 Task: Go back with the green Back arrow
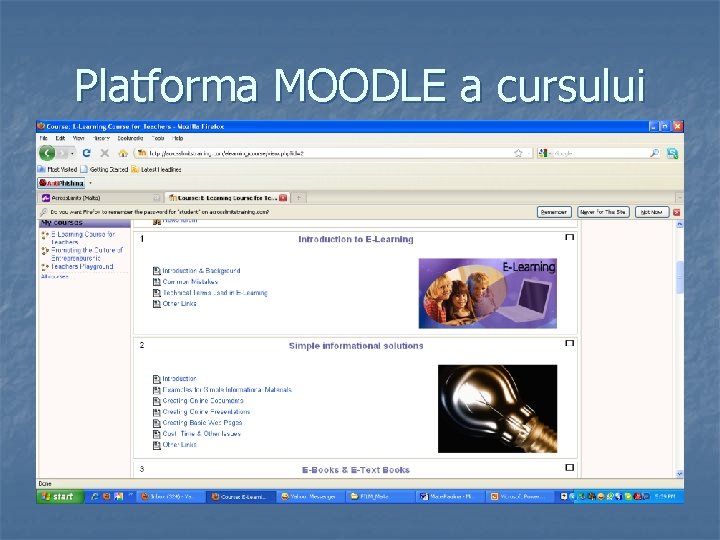click(47, 153)
